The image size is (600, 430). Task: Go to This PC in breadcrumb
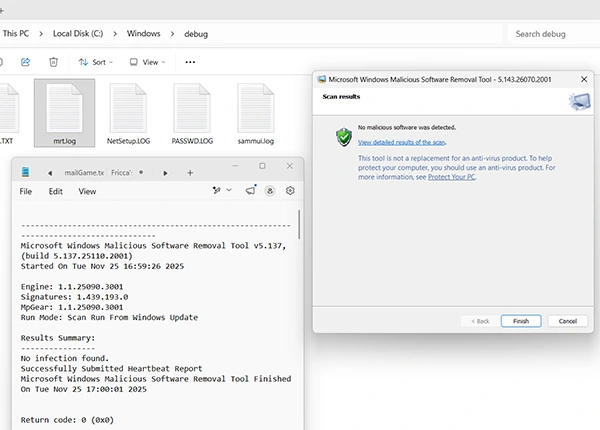coord(16,34)
